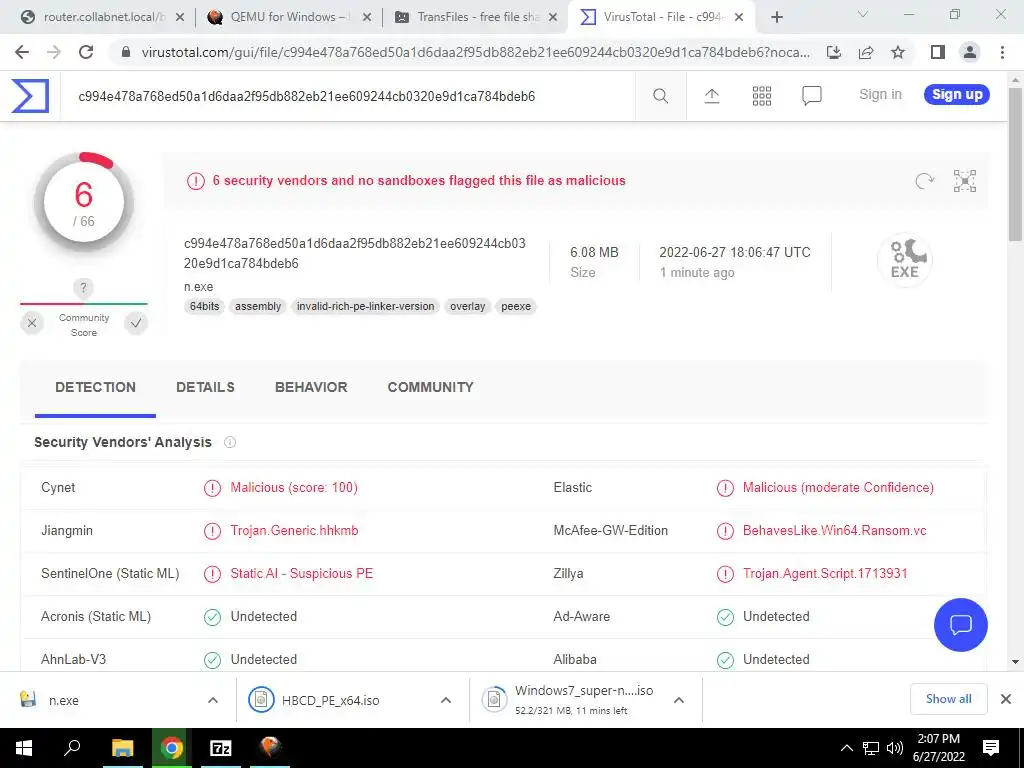This screenshot has height=768, width=1024.
Task: Switch to TransFiles browser tab
Action: point(477,17)
